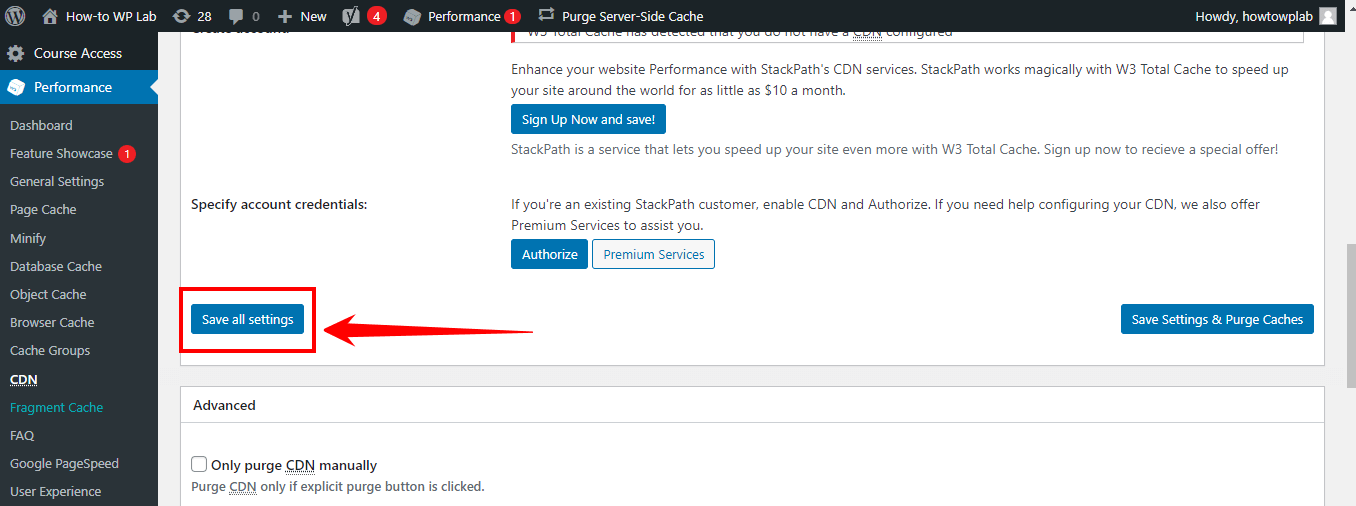Screen dimensions: 1356x506
Task: Open Google PageSpeed submenu item
Action: coord(64,463)
